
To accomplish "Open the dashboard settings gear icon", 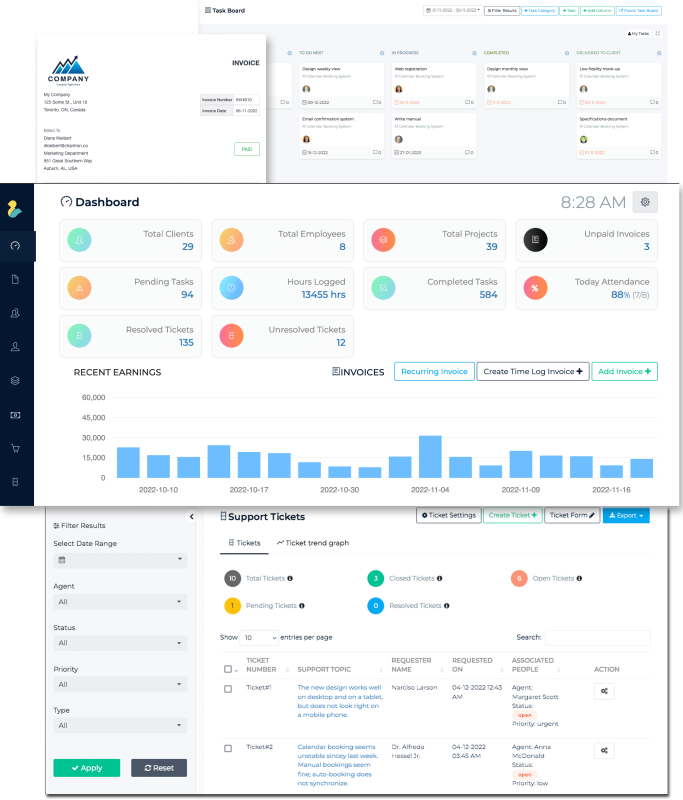I will 645,202.
